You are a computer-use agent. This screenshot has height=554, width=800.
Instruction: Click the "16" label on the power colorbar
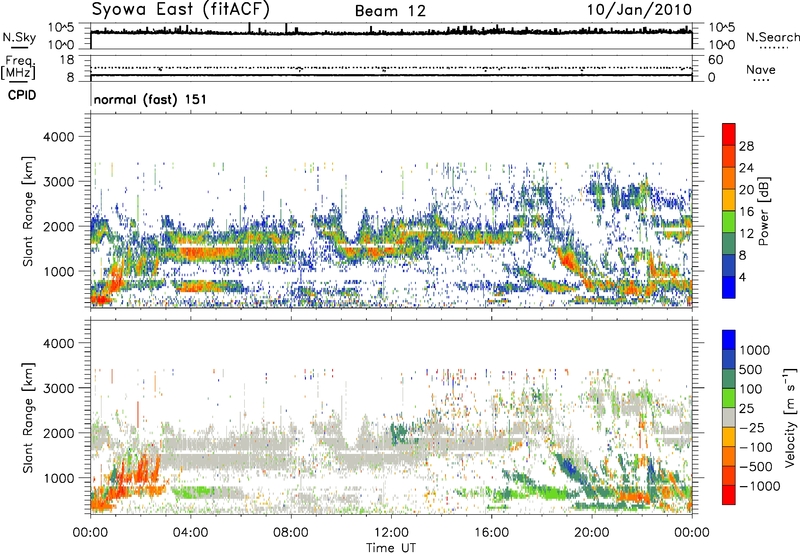pos(746,212)
